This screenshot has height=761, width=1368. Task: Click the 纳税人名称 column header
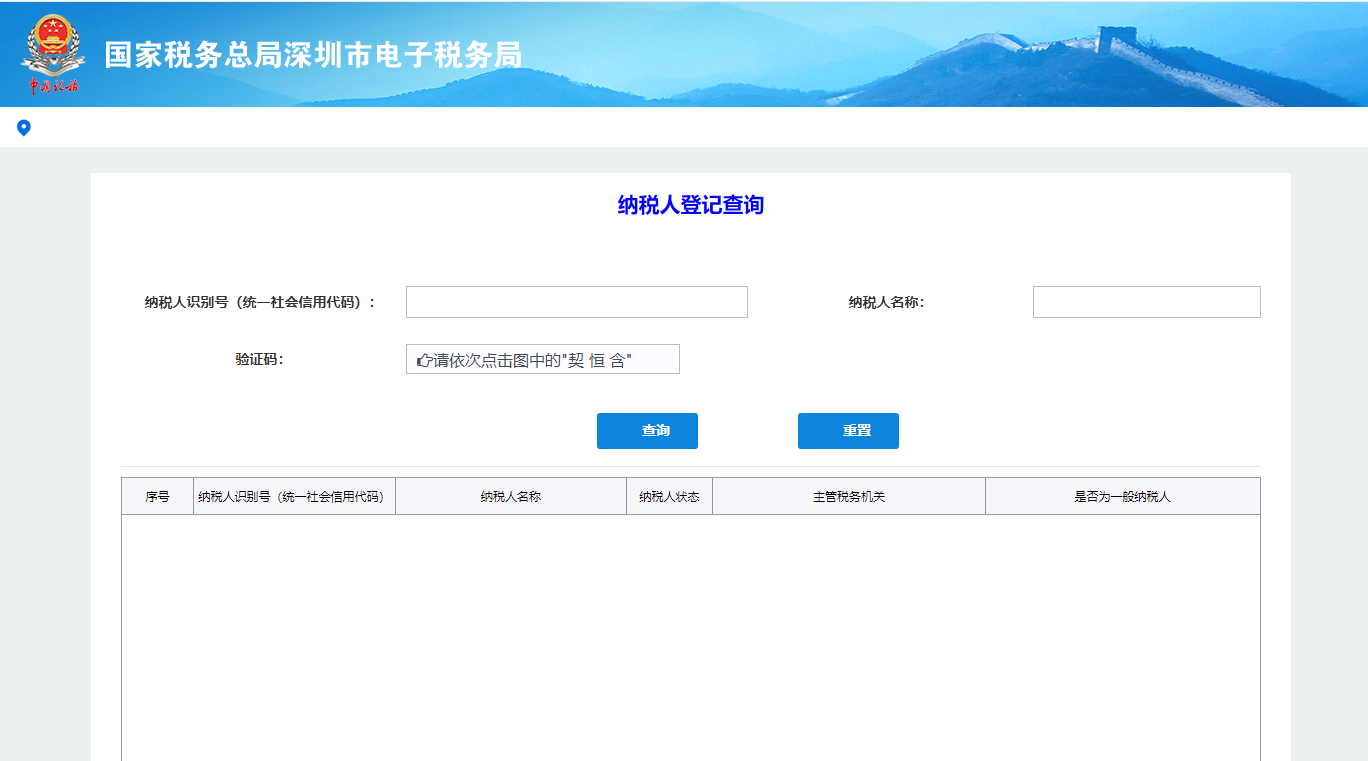point(511,495)
